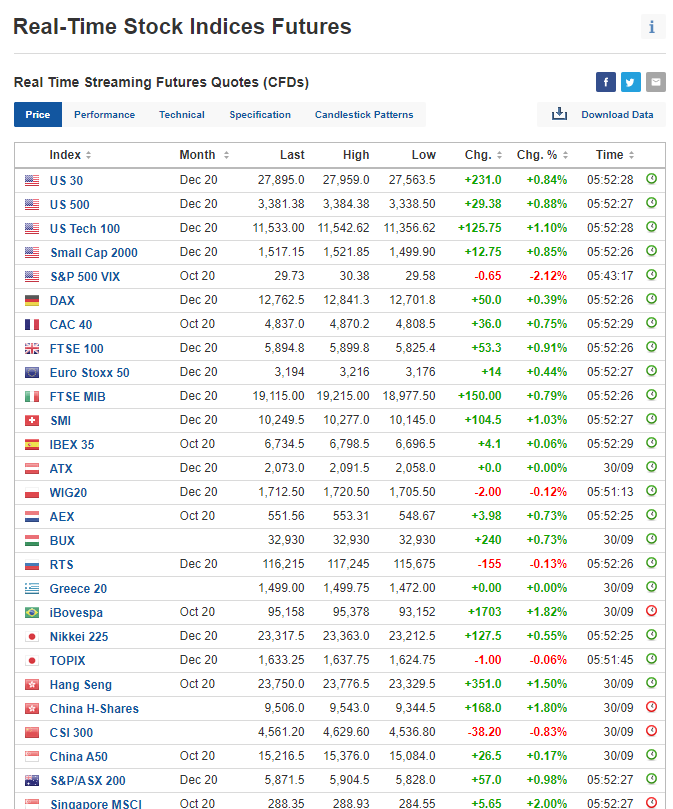The width and height of the screenshot is (673, 809).
Task: Click green clock icon in DAX row
Action: [651, 300]
